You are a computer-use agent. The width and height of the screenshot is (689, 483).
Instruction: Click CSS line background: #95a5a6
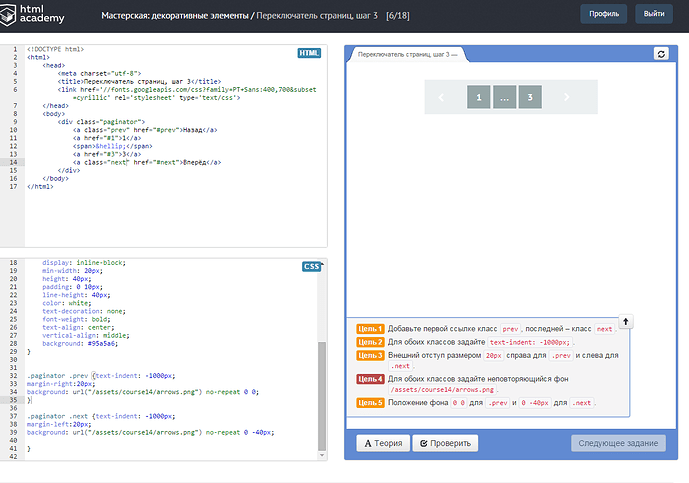[x=80, y=344]
